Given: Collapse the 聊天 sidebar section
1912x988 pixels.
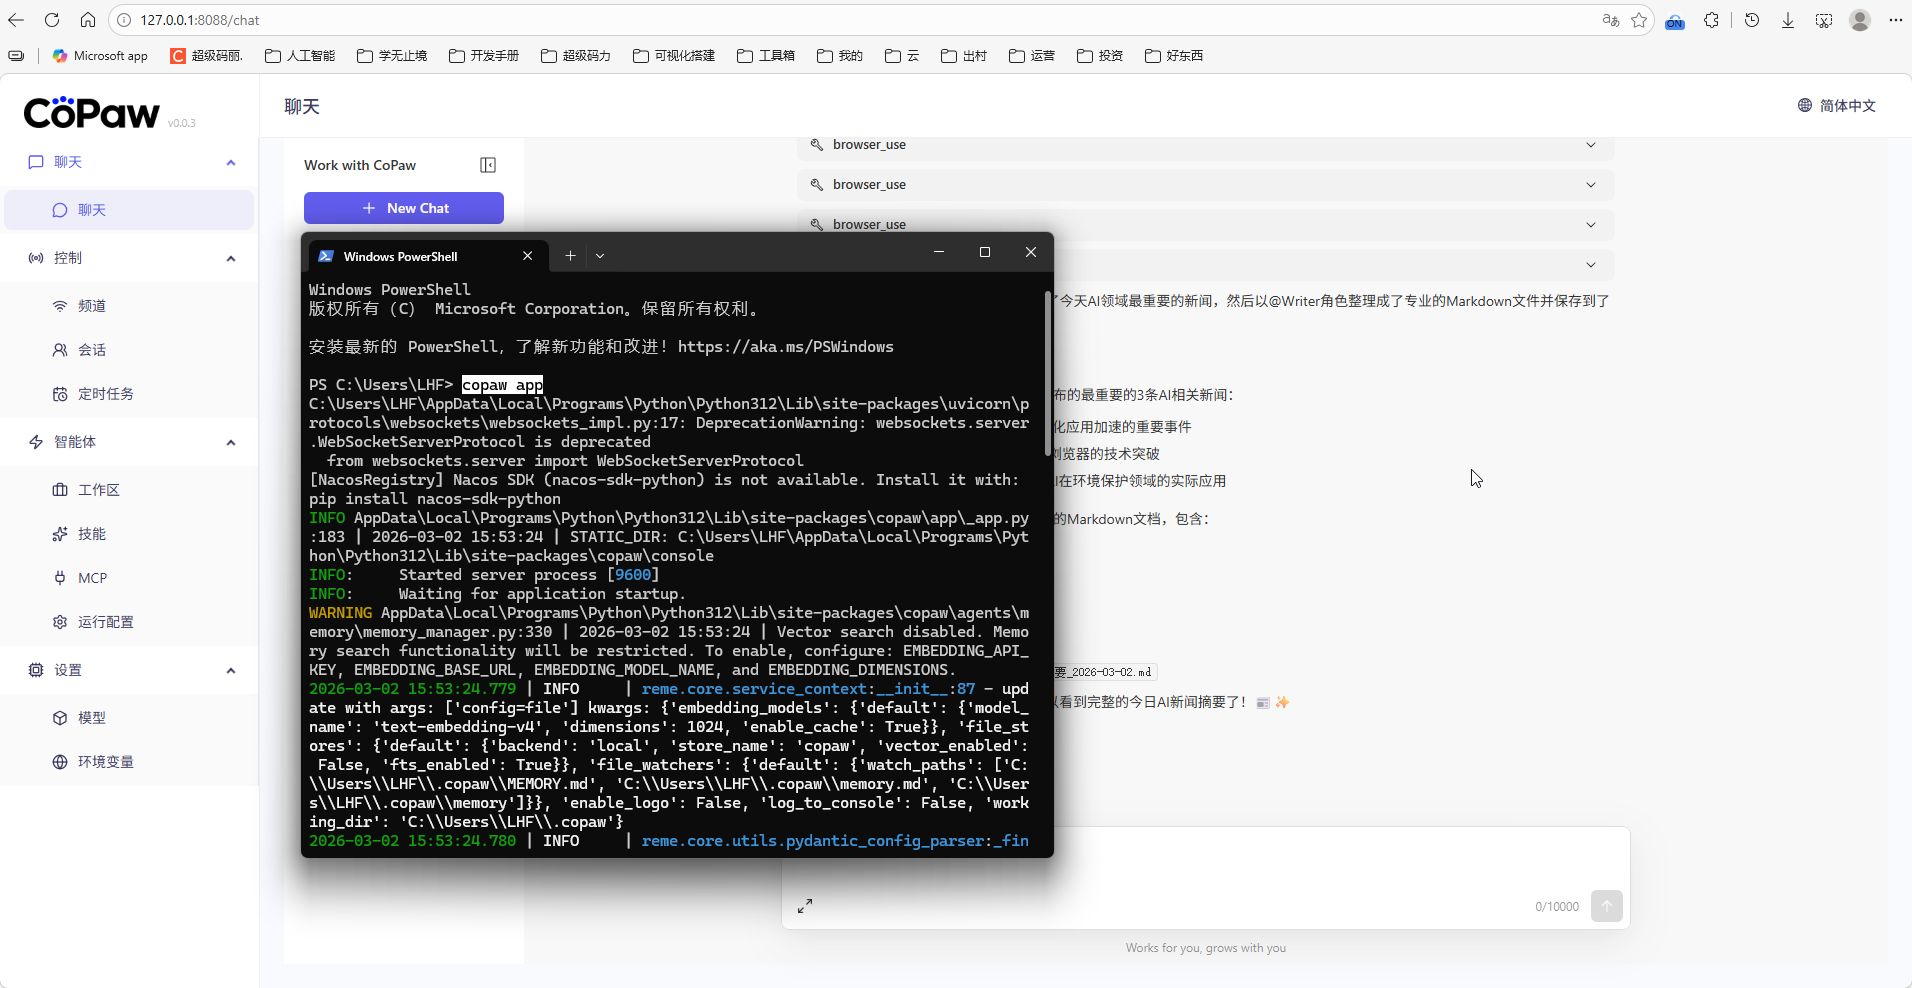Looking at the screenshot, I should 231,162.
